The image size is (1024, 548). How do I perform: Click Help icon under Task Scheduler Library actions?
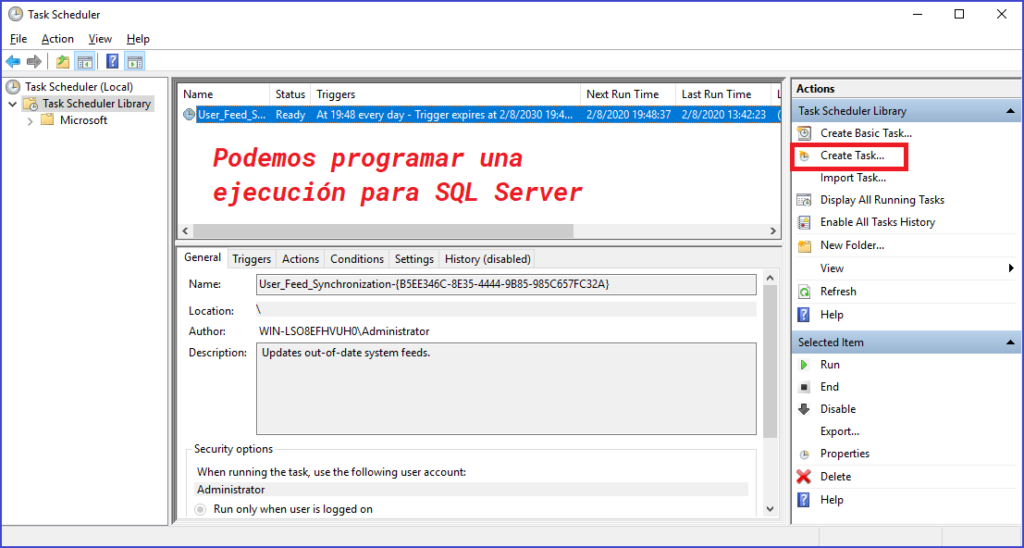click(x=805, y=315)
